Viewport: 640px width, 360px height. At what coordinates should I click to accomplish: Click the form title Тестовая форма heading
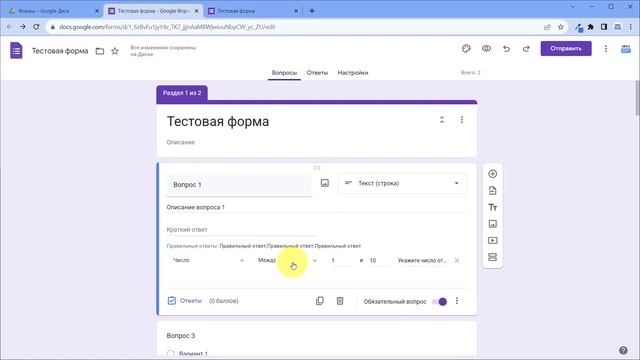tap(218, 122)
